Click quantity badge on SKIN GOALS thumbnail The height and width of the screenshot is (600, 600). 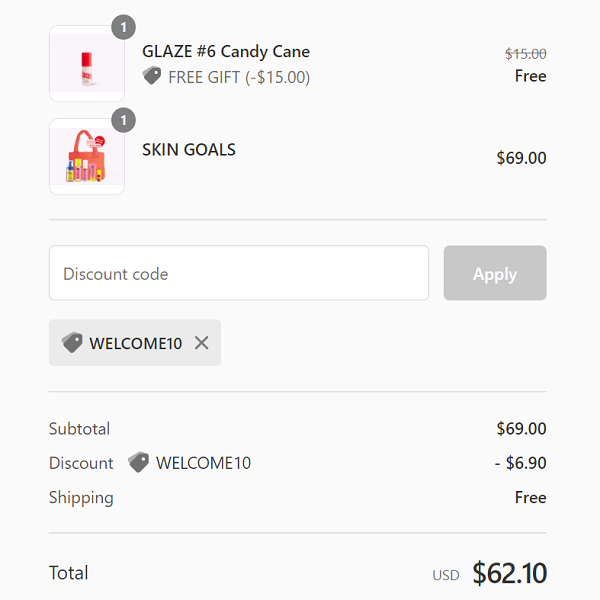point(123,121)
